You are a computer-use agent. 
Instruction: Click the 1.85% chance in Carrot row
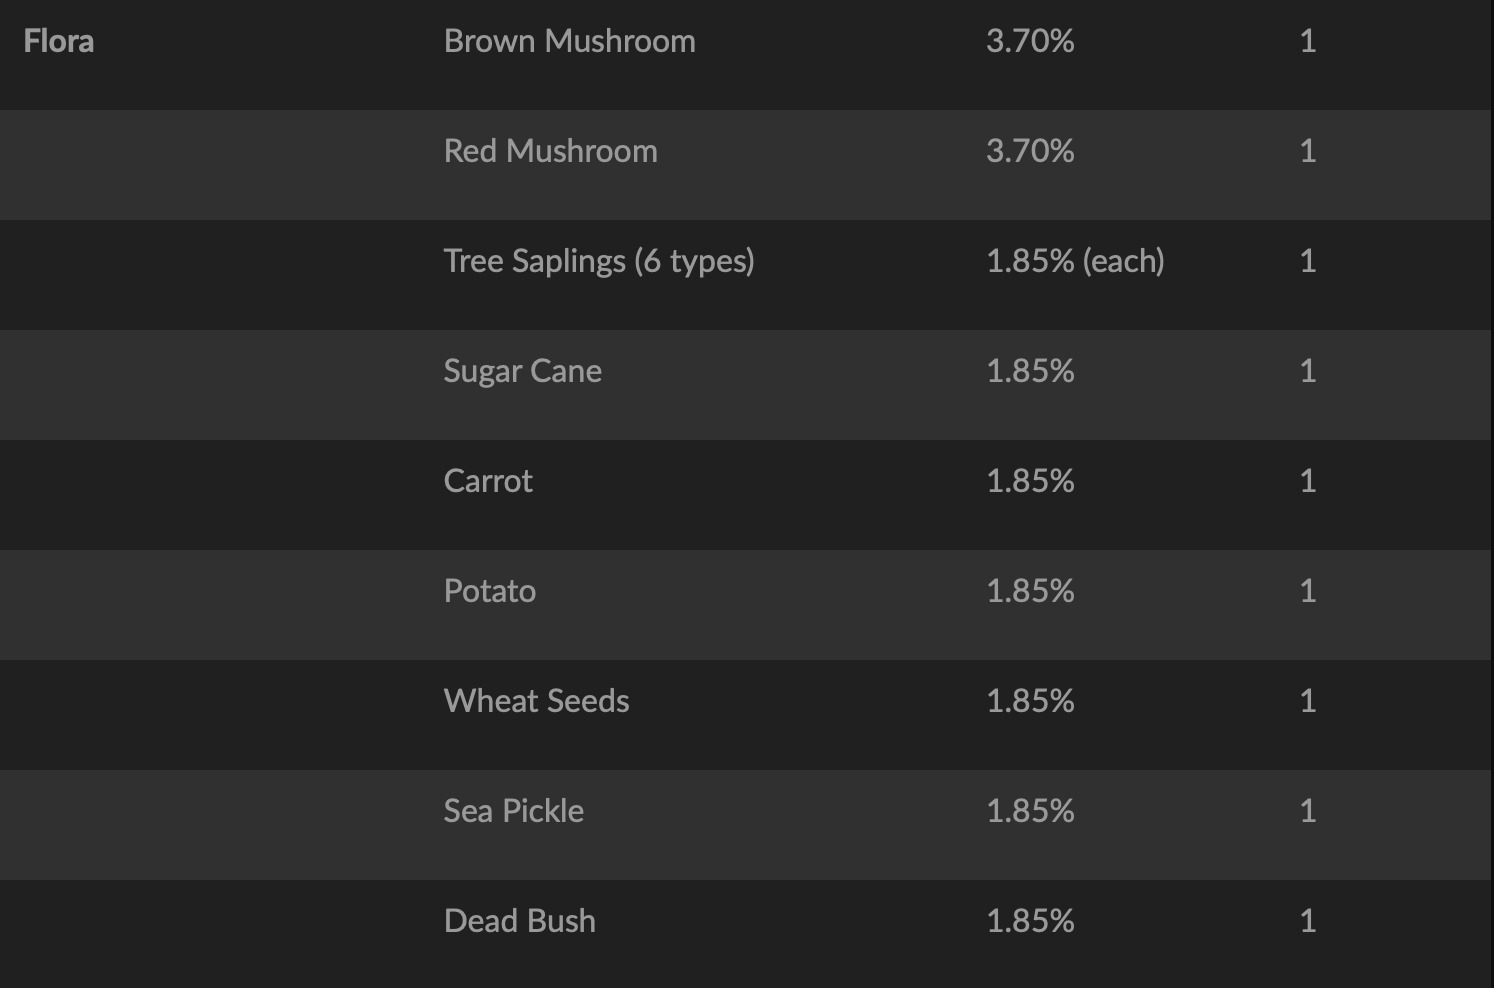point(1030,481)
